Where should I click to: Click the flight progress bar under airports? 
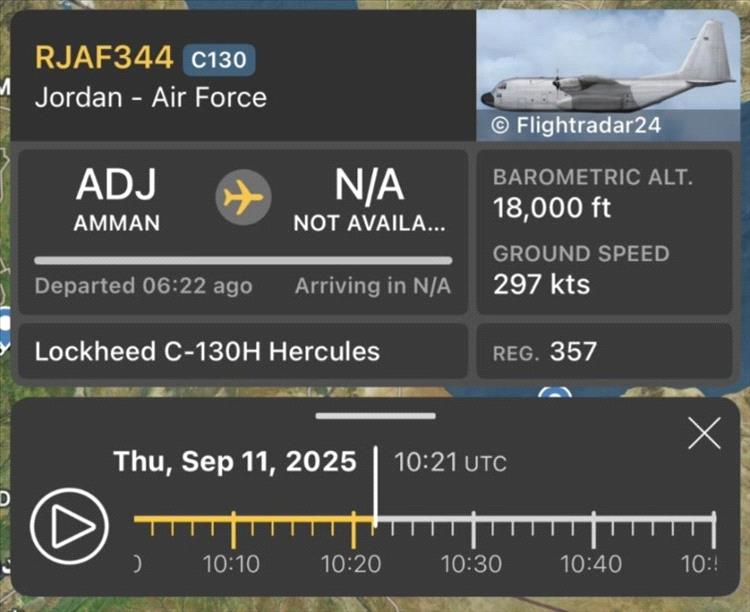[243, 261]
